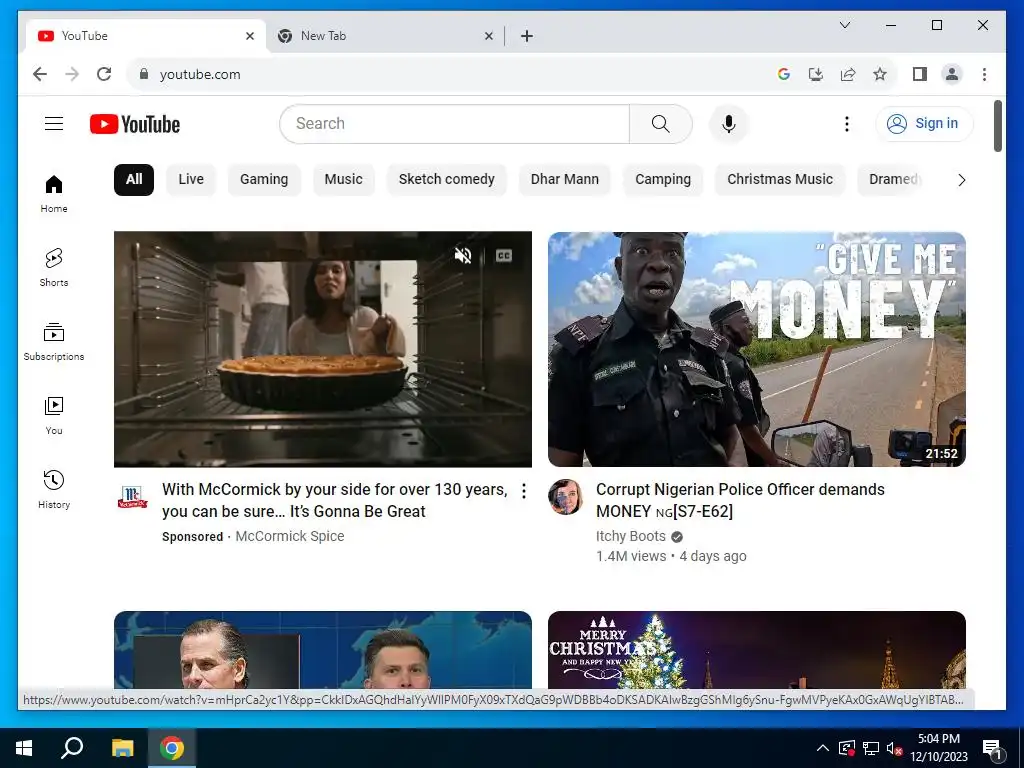Image resolution: width=1024 pixels, height=768 pixels.
Task: Open Subscriptions from sidebar
Action: click(54, 342)
